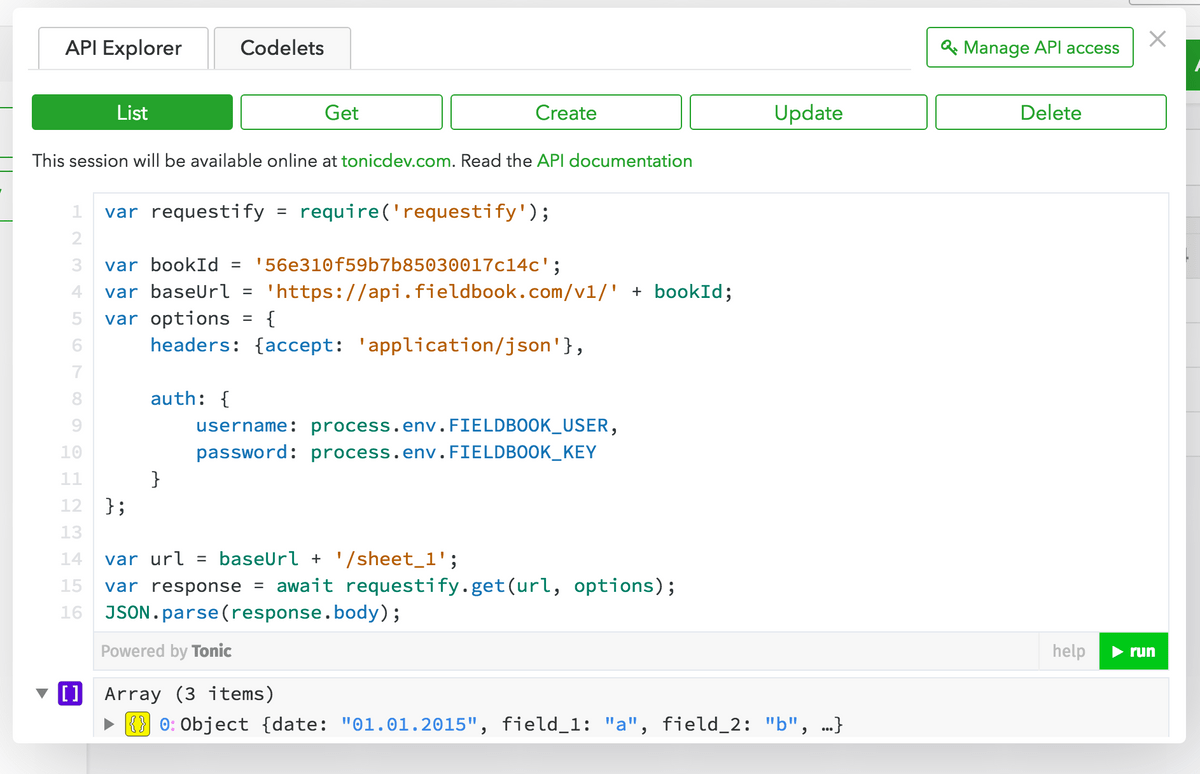Click the help link near the run button
Screen dimensions: 1200x774
[1068, 650]
